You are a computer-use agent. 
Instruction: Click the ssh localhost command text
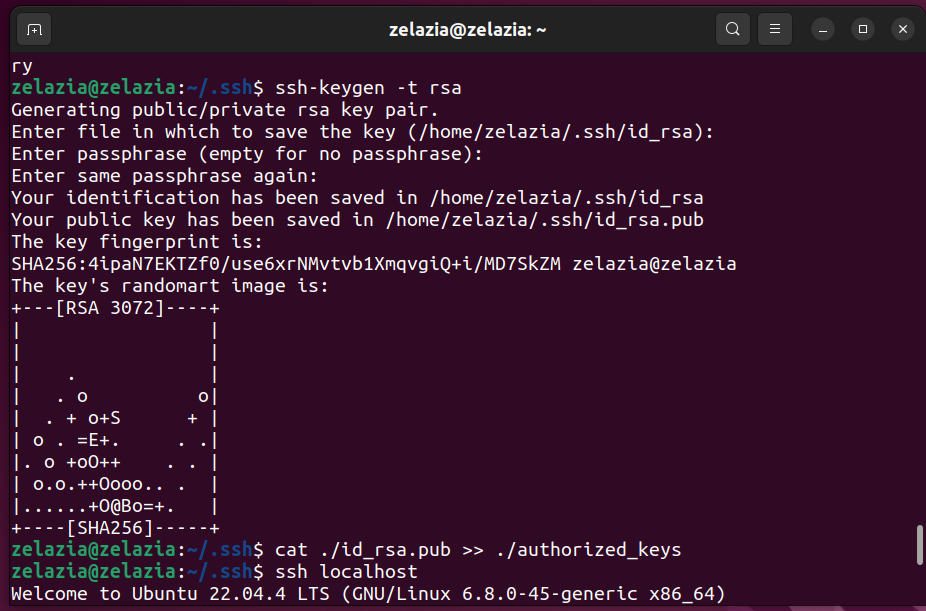coord(346,571)
